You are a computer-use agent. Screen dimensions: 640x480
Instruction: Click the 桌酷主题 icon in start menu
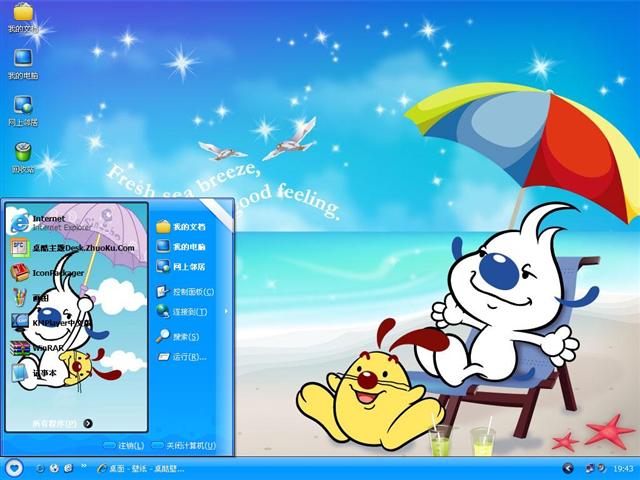19,248
